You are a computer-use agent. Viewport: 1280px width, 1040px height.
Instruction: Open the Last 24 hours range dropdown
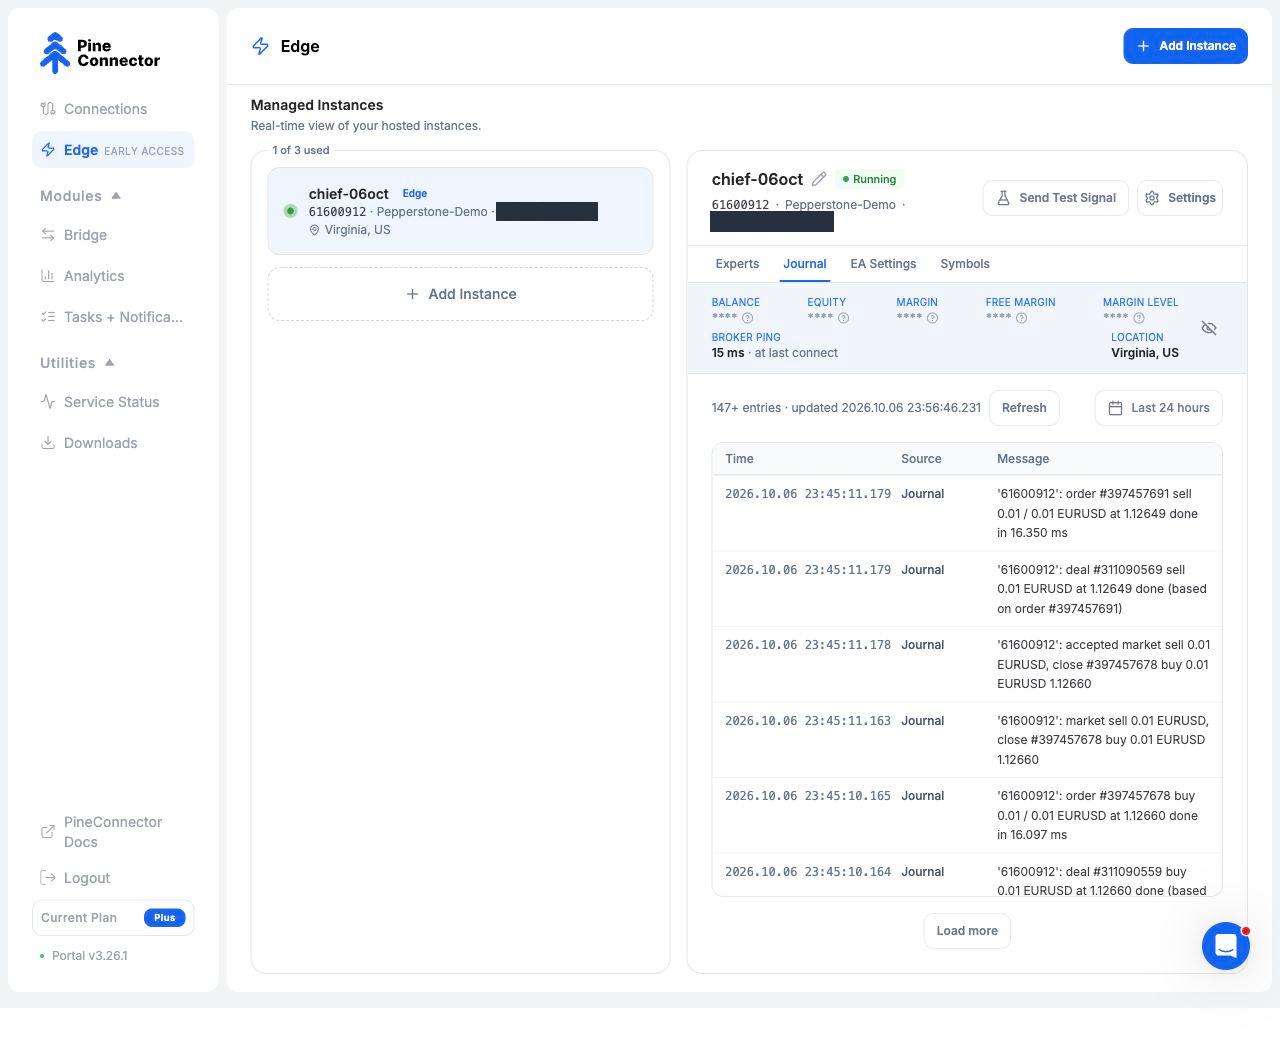click(x=1158, y=408)
